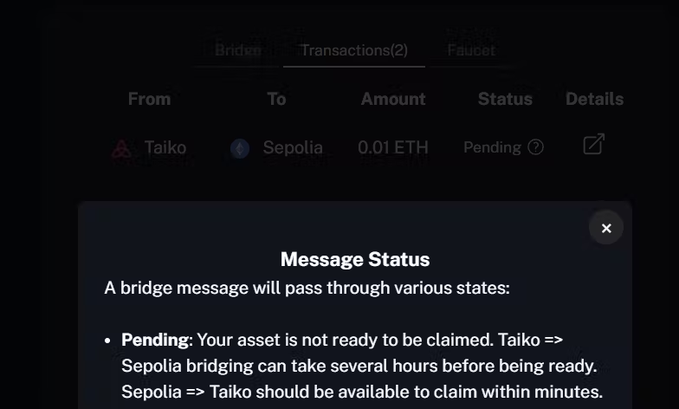Click the Sepolia Ethereum logo icon
679x409 pixels.
240,148
